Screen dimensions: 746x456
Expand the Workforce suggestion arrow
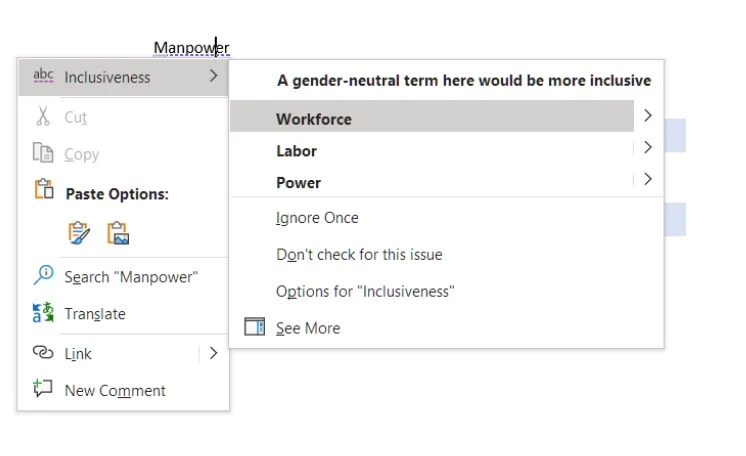(648, 117)
